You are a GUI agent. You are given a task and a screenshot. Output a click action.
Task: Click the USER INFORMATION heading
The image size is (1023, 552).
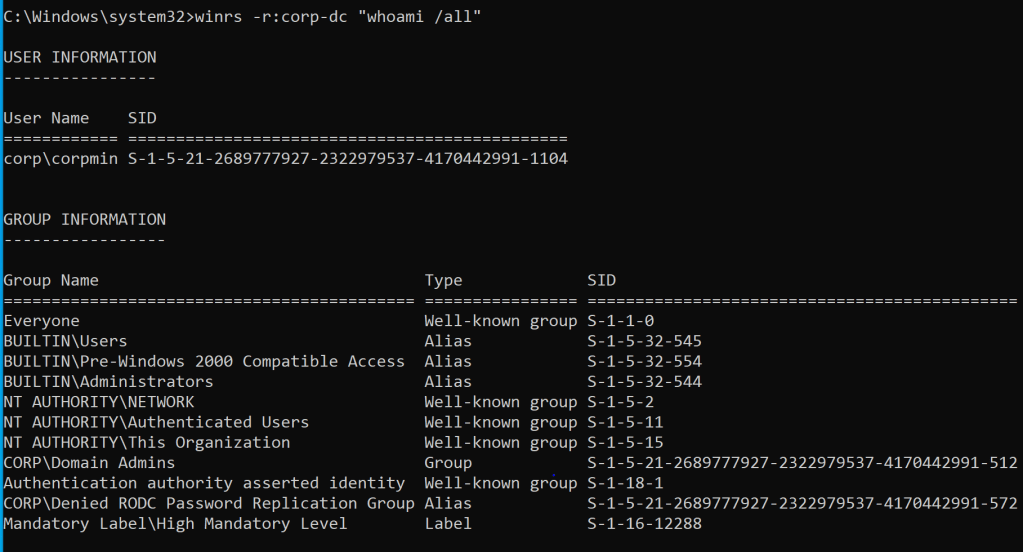click(80, 57)
